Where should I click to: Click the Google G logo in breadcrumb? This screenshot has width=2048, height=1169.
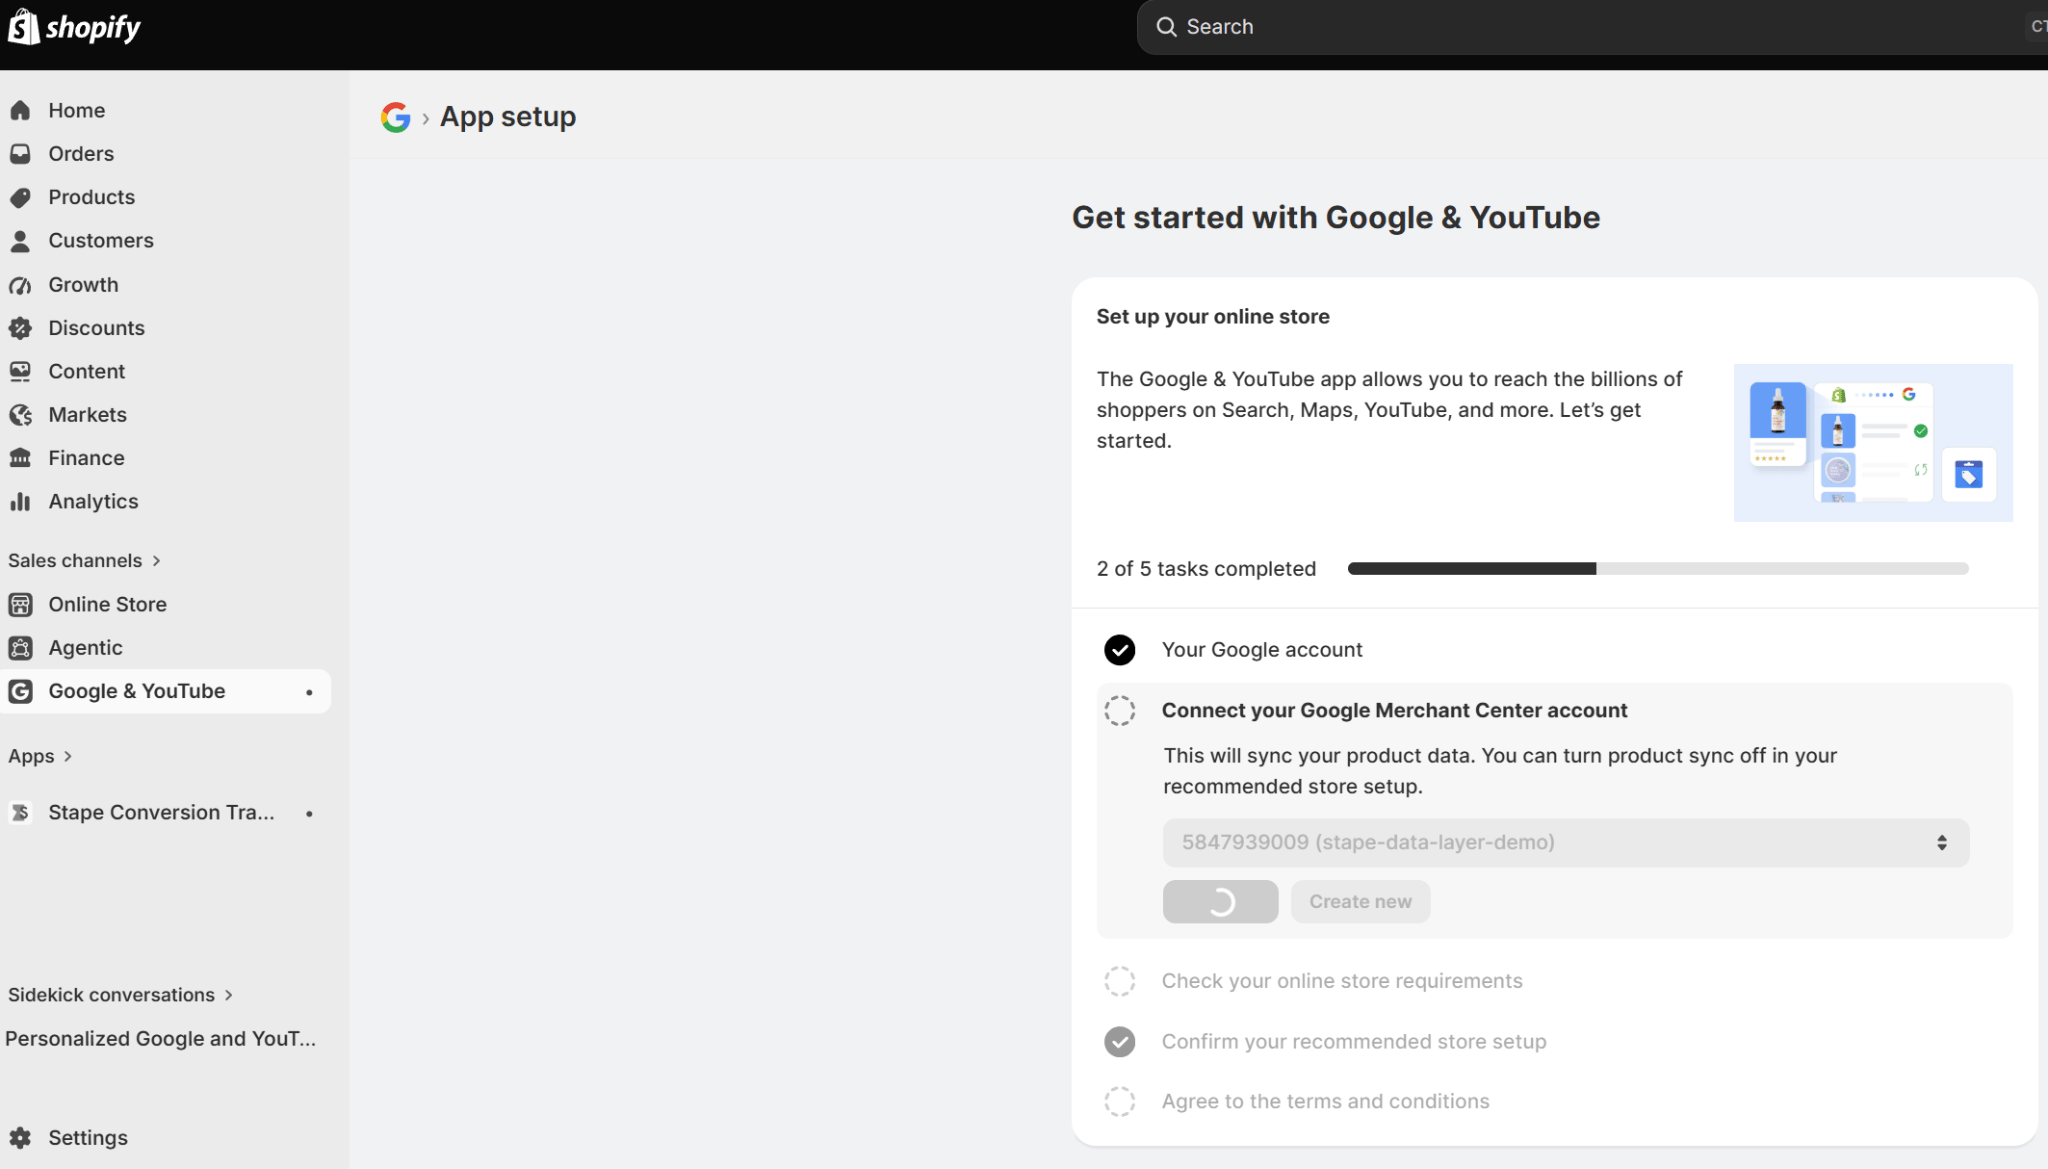click(396, 117)
